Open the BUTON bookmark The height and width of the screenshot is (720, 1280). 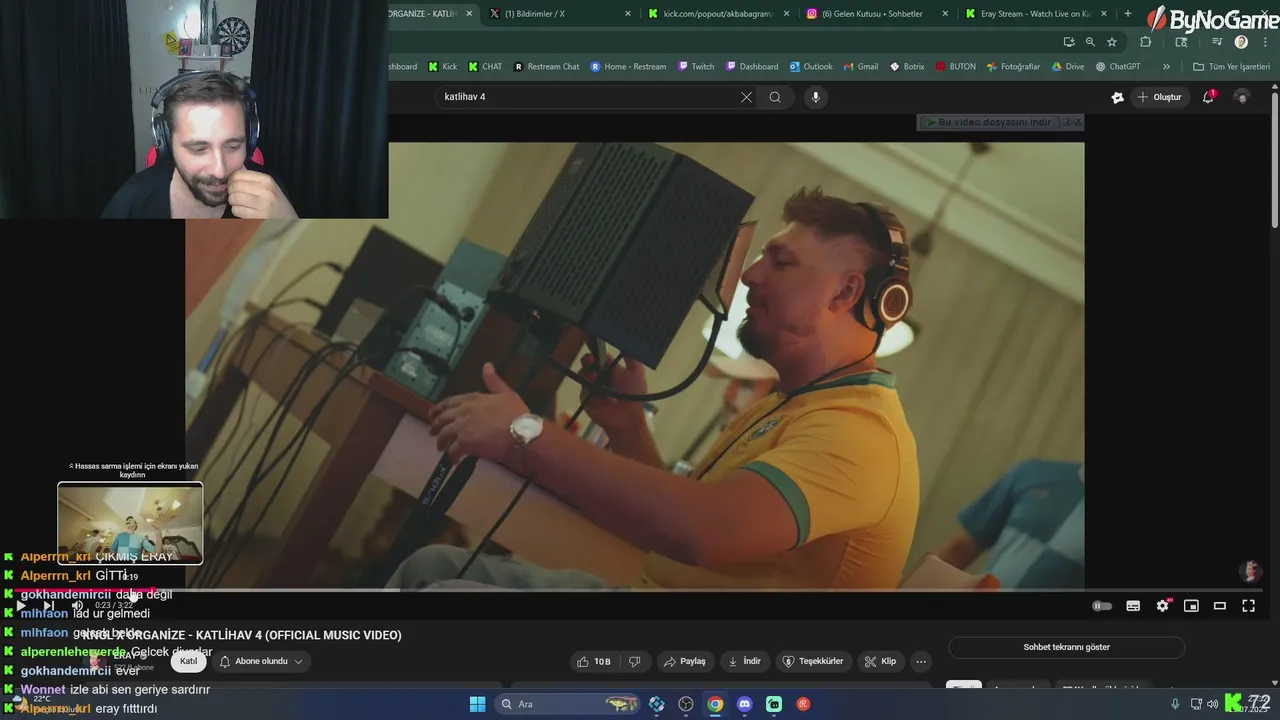click(x=956, y=67)
